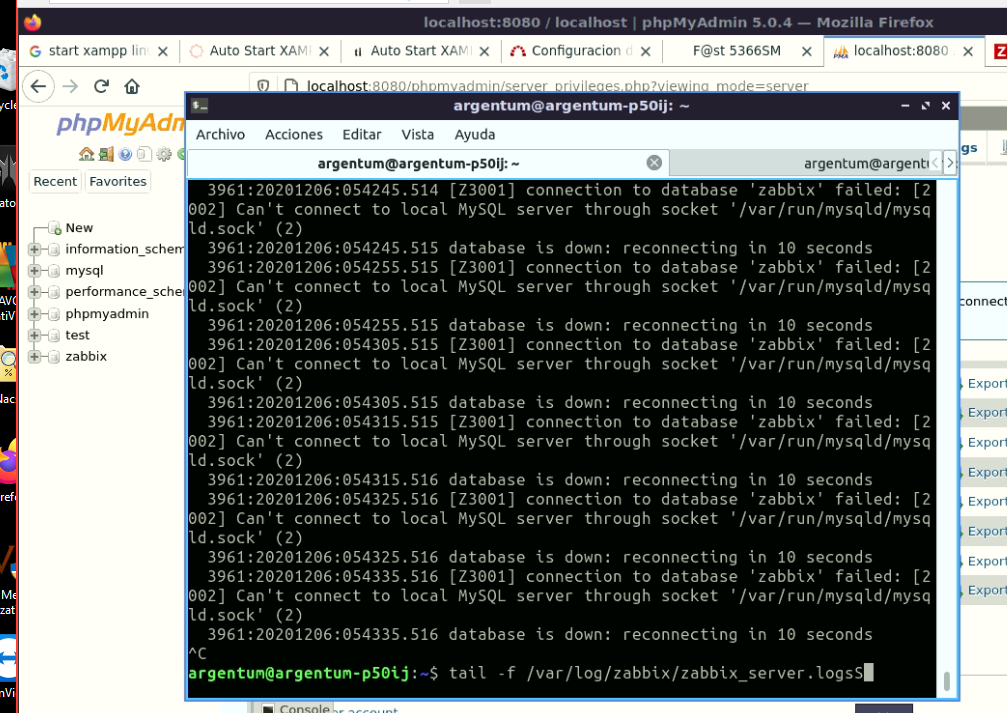Expand the information_schema database node

click(x=34, y=249)
